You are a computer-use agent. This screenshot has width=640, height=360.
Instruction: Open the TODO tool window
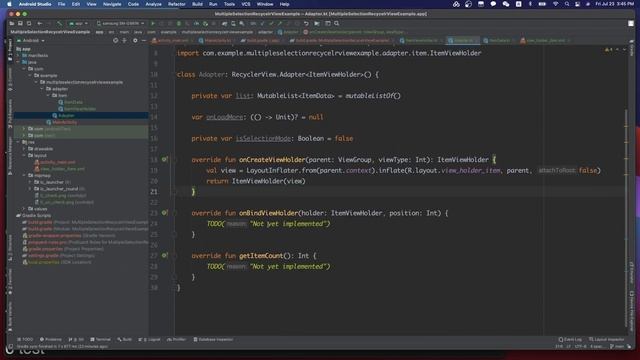click(25, 339)
